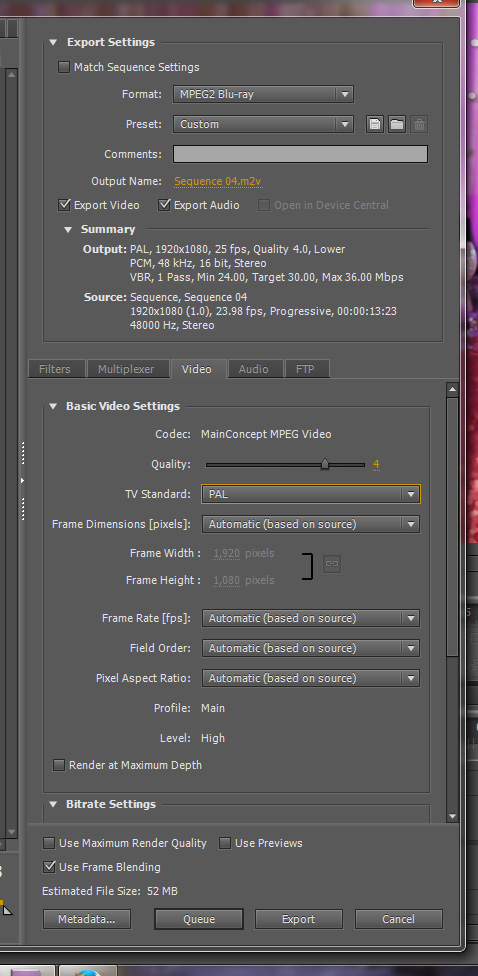
Task: Toggle the frame dimensions link constraint icon
Action: [x=332, y=565]
